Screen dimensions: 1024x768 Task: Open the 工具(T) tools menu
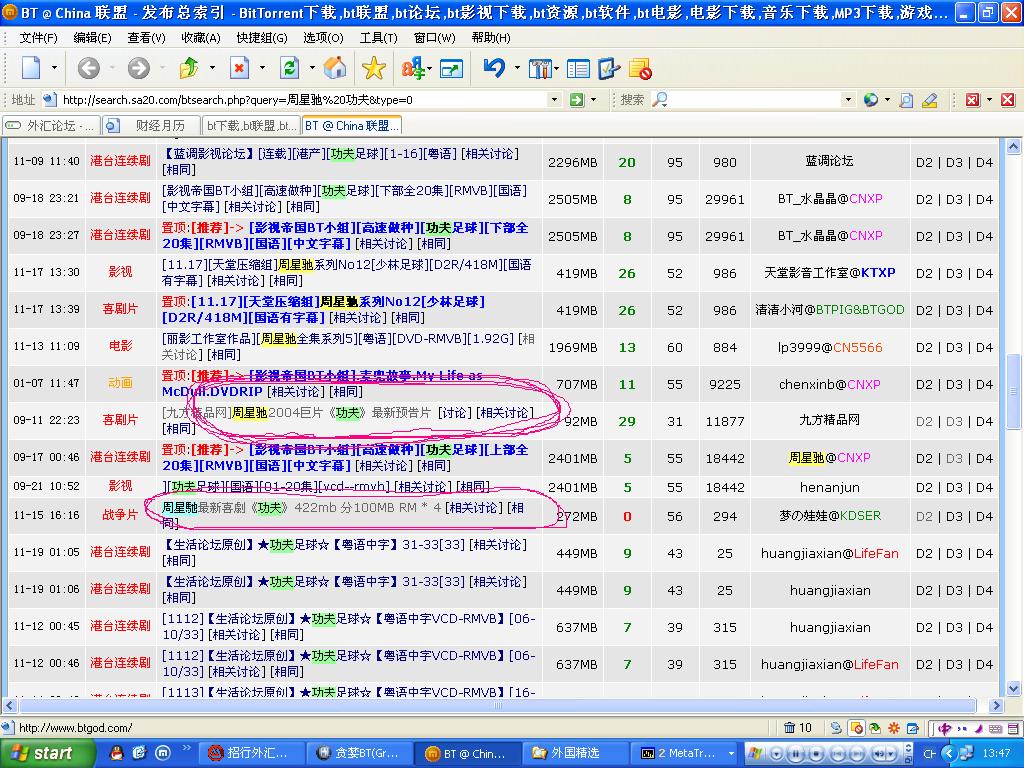click(x=378, y=38)
